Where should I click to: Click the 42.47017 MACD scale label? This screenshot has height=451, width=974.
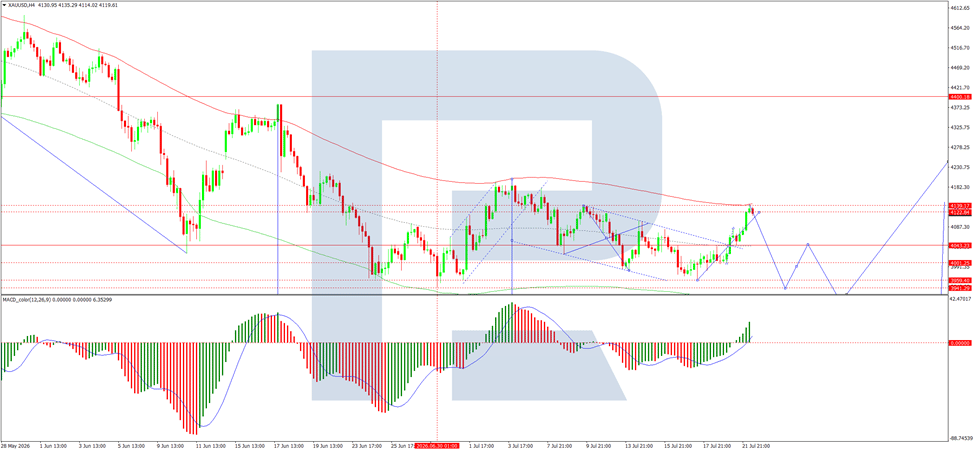(960, 299)
